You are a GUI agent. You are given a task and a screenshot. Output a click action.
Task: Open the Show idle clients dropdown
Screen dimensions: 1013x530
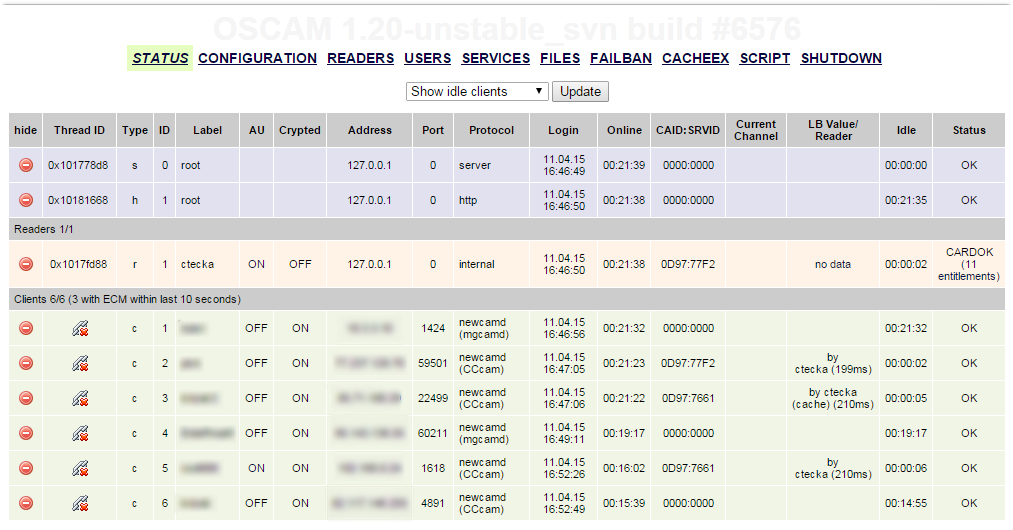[x=477, y=91]
